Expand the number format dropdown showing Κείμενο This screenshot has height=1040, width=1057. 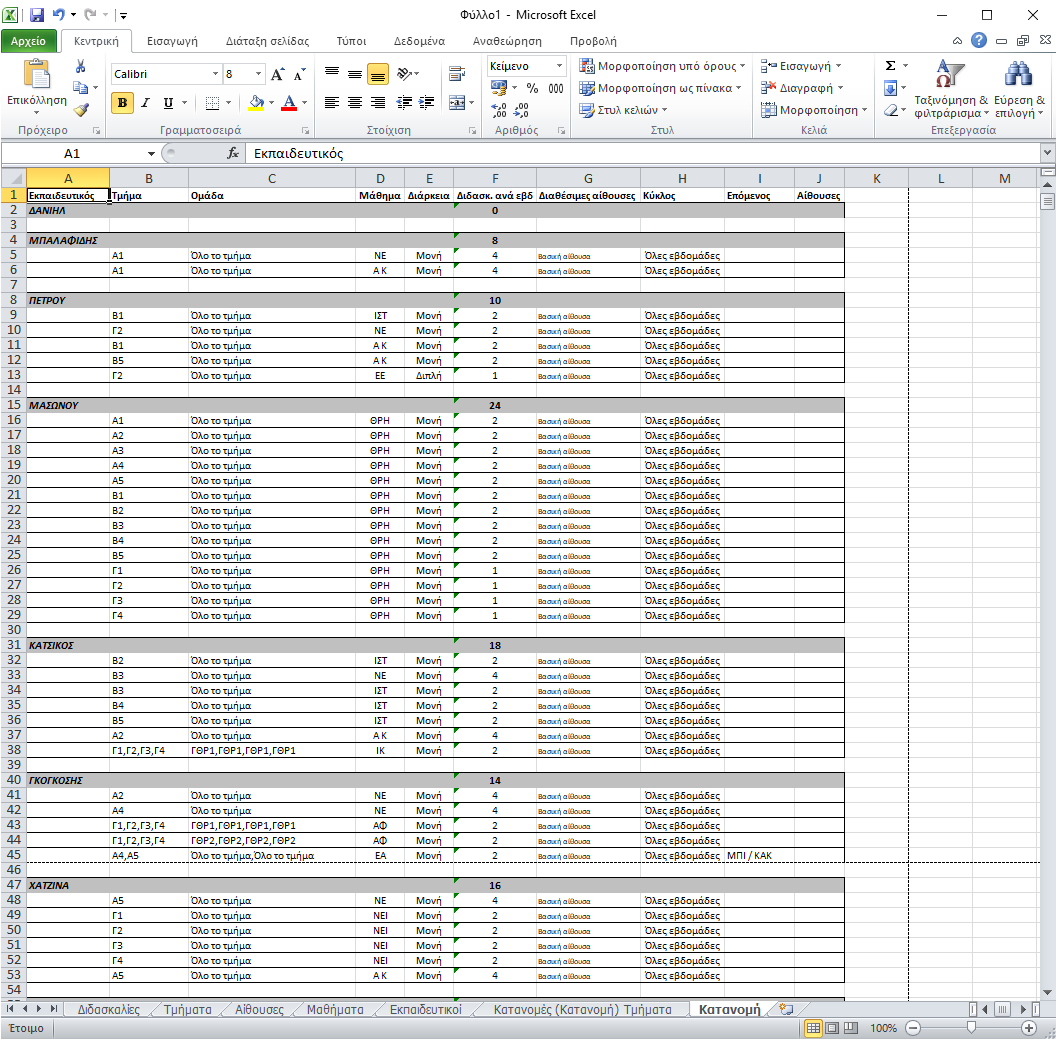pos(558,66)
